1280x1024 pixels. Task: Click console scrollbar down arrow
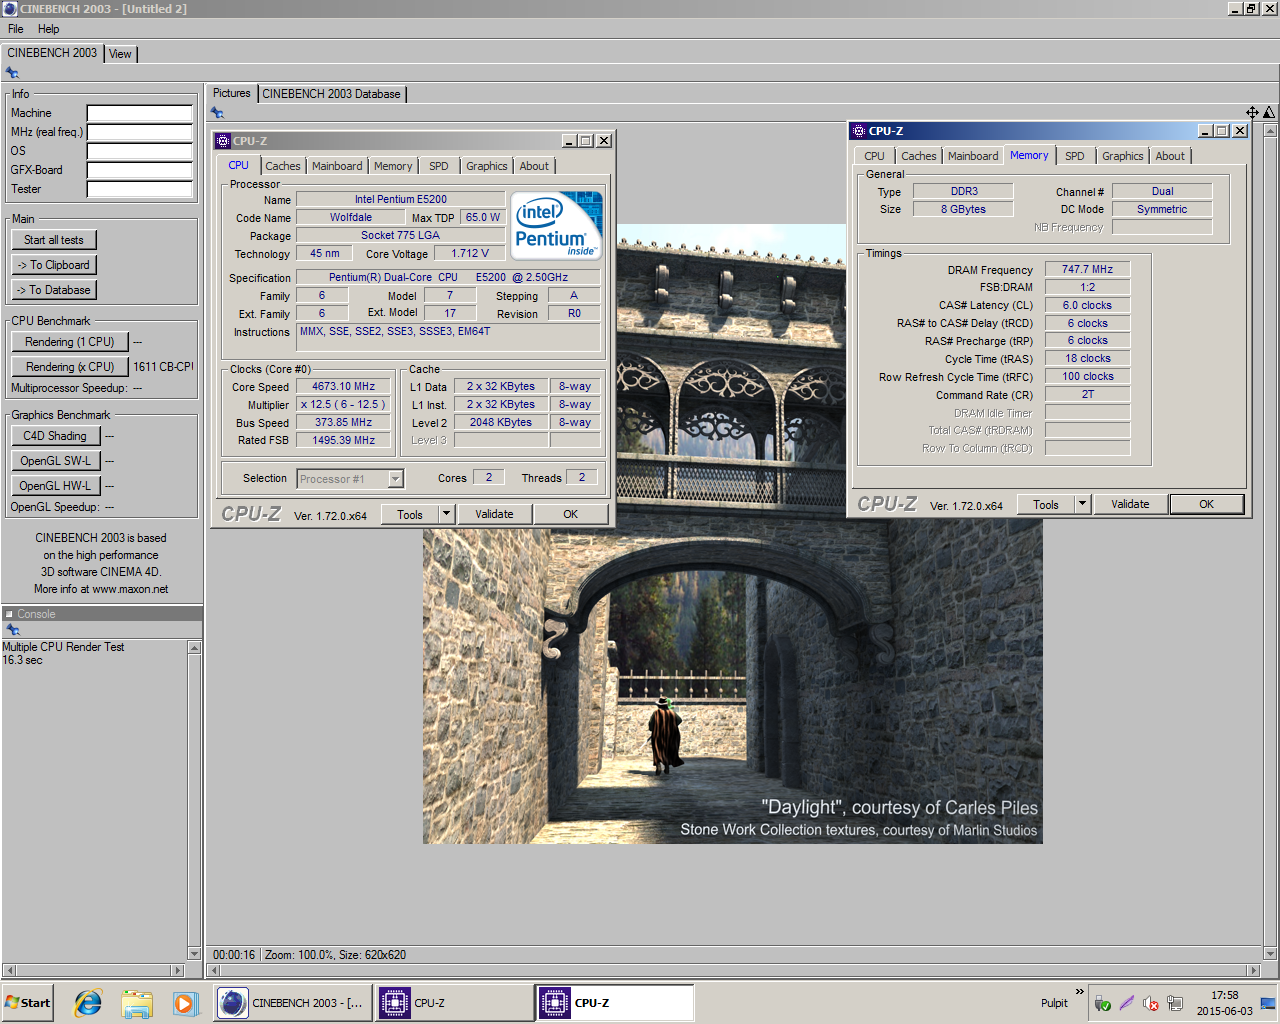(194, 954)
